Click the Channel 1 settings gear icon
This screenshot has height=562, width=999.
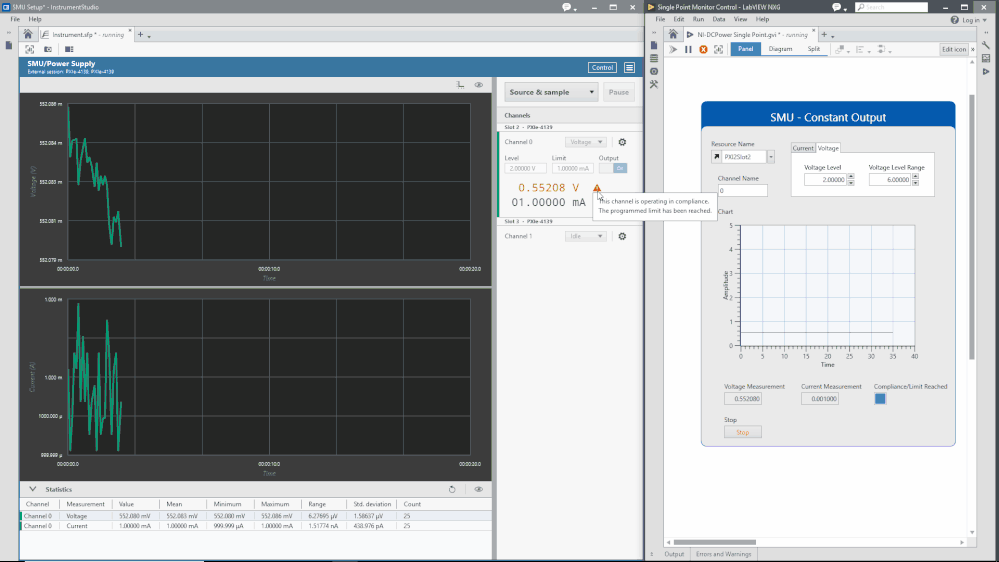[622, 236]
